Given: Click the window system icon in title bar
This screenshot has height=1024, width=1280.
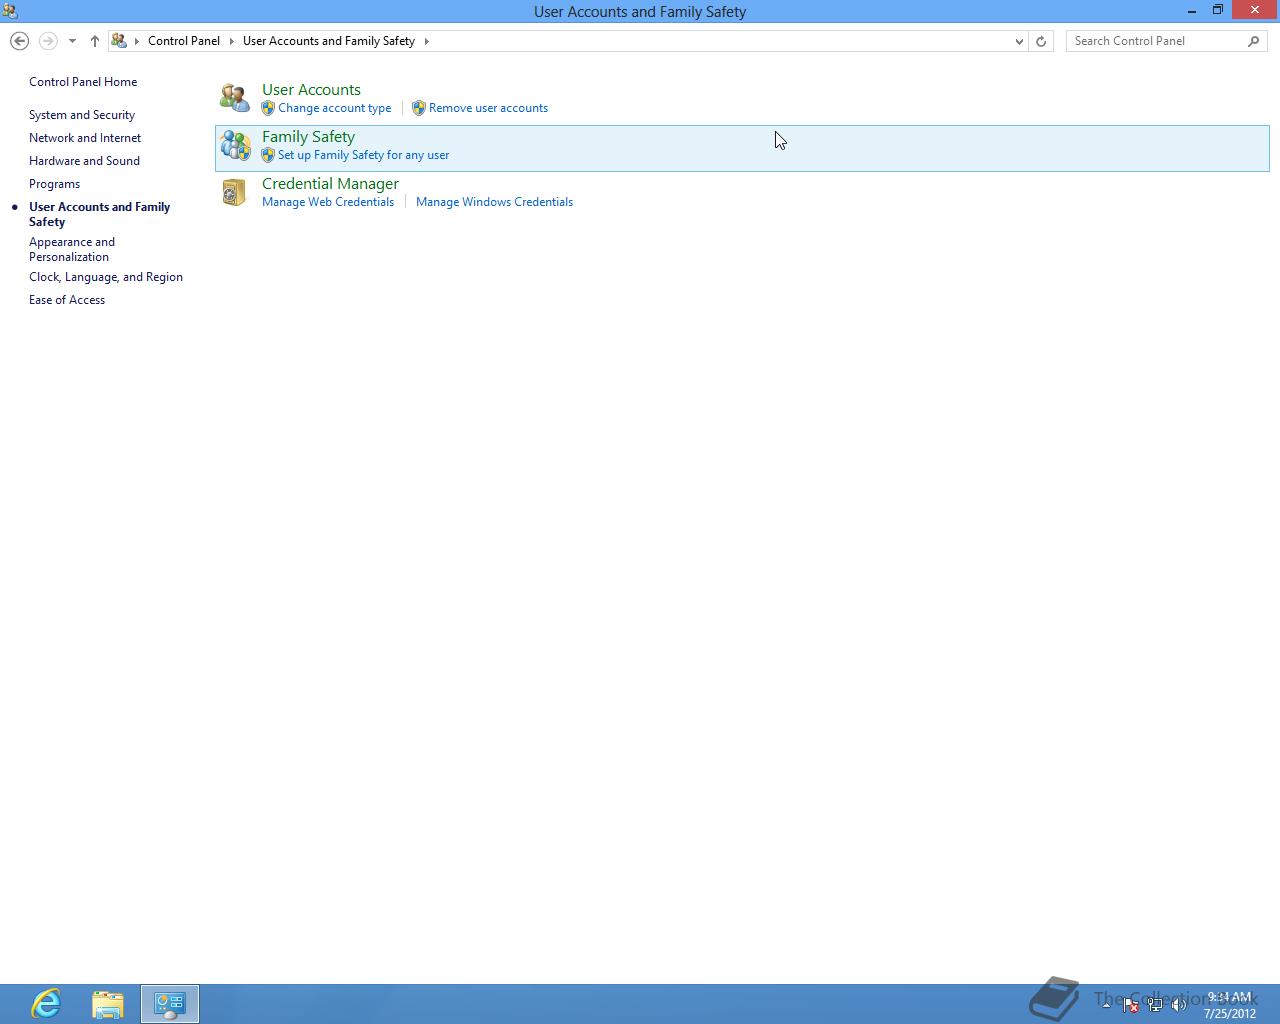Looking at the screenshot, I should tap(10, 11).
